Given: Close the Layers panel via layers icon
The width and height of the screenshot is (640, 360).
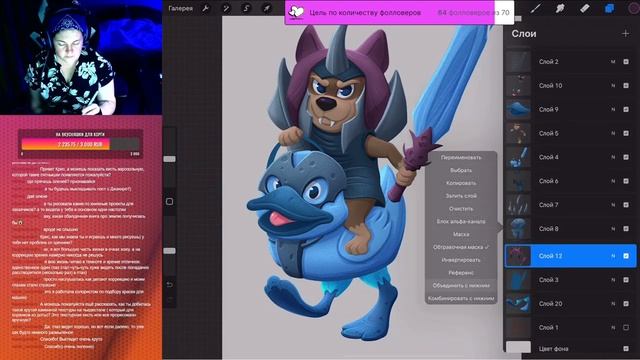Looking at the screenshot, I should [x=609, y=8].
